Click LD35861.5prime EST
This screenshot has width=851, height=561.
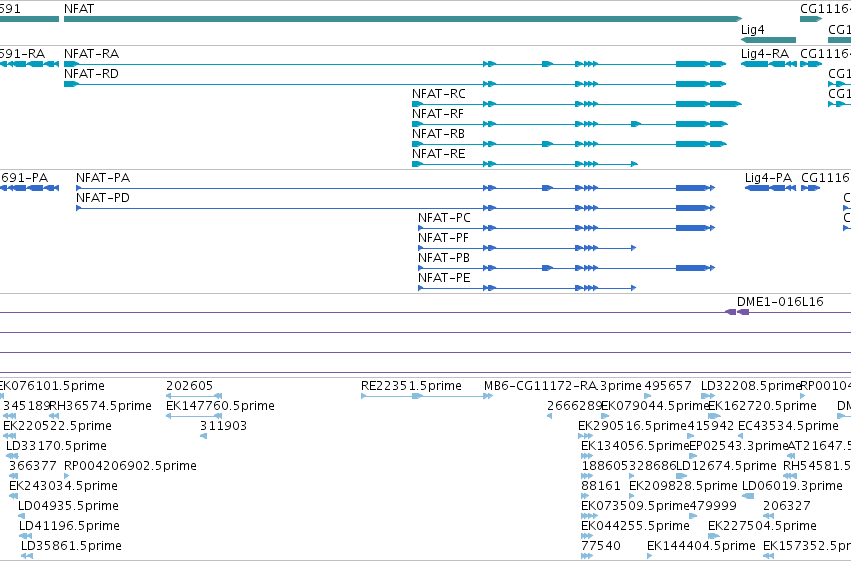[x=71, y=546]
